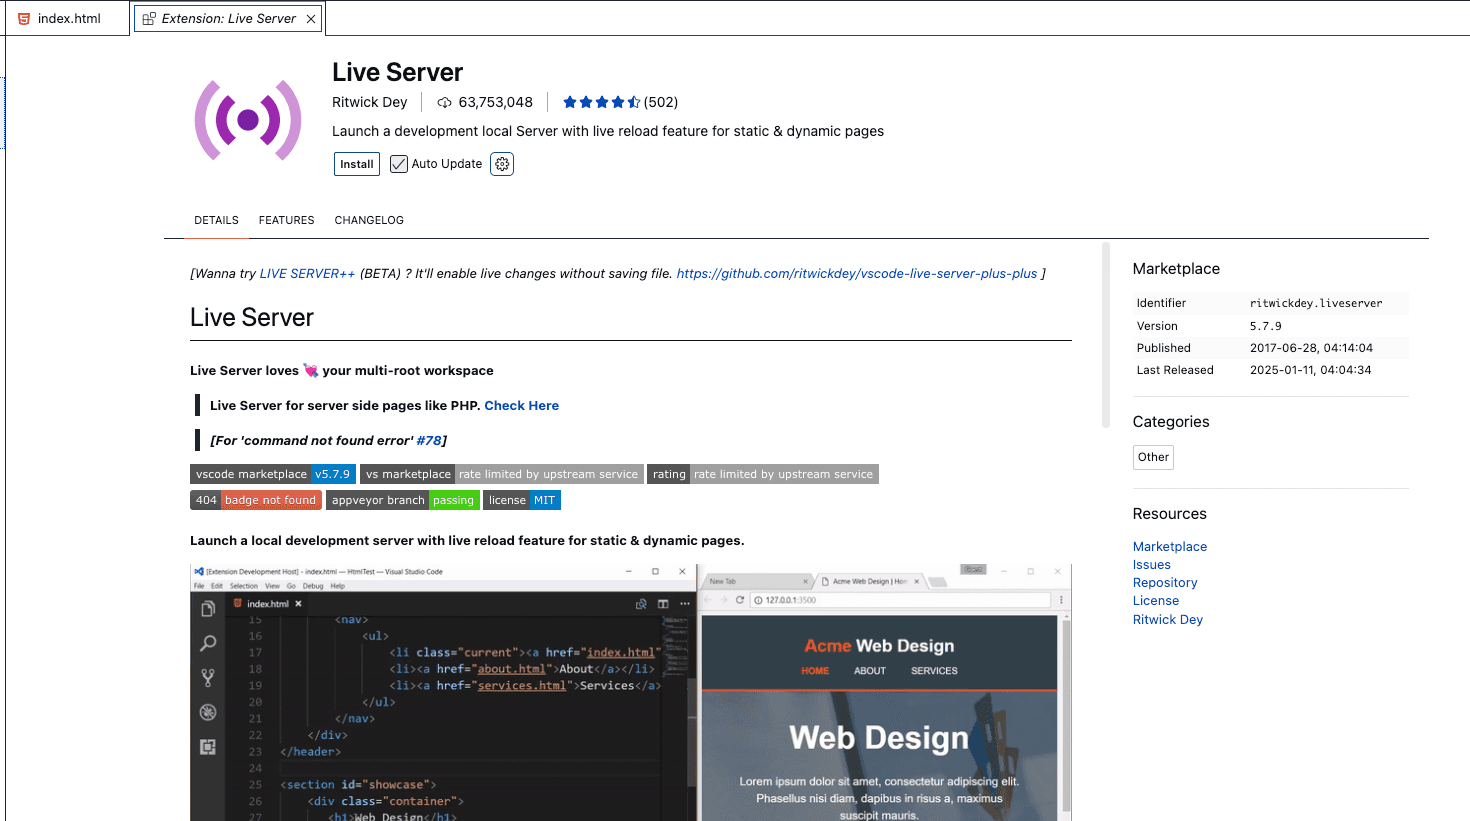This screenshot has height=821, width=1470.
Task: Click the demo screenshot preview image
Action: point(631,692)
